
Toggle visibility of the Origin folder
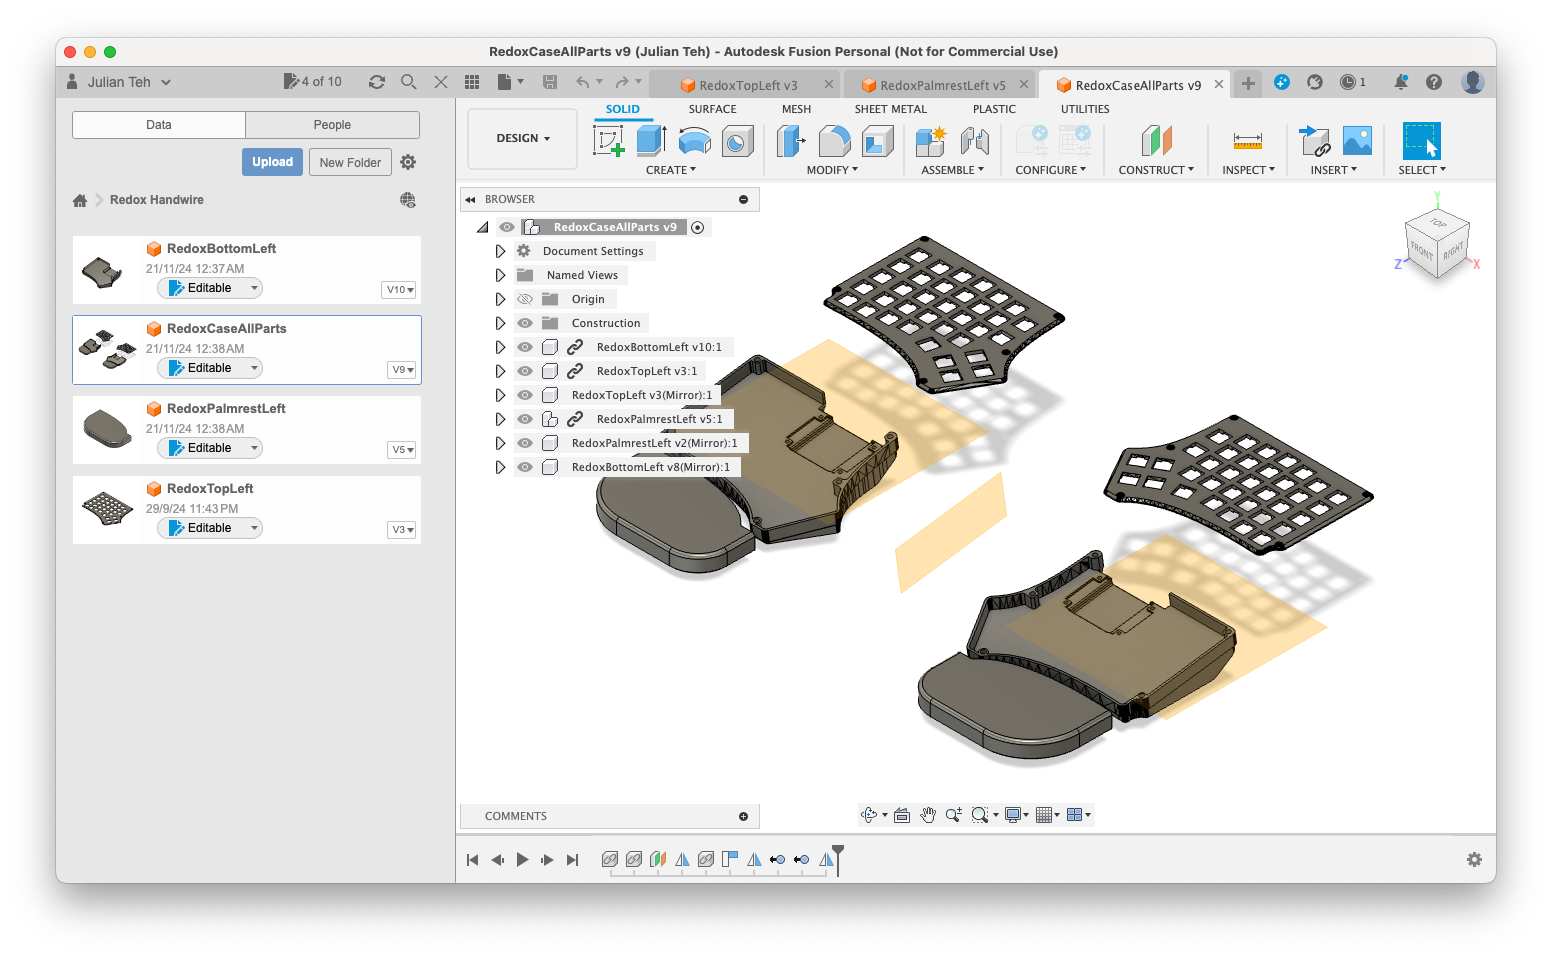[524, 298]
